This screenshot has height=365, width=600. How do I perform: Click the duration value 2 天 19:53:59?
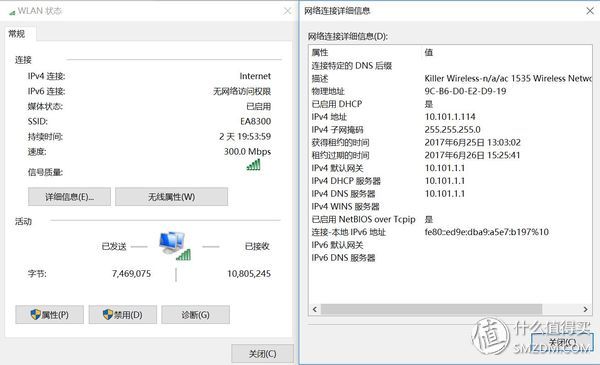[245, 137]
